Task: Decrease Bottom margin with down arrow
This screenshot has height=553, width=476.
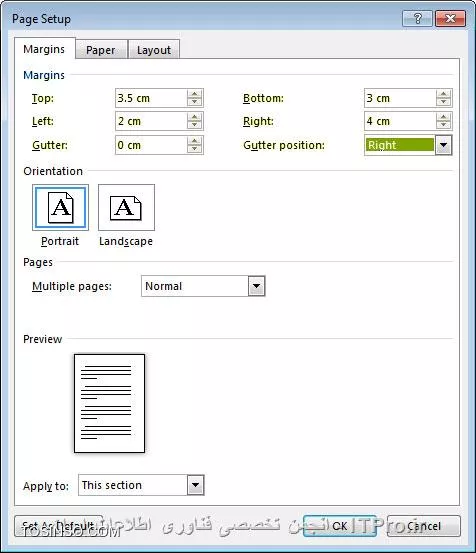Action: point(444,102)
